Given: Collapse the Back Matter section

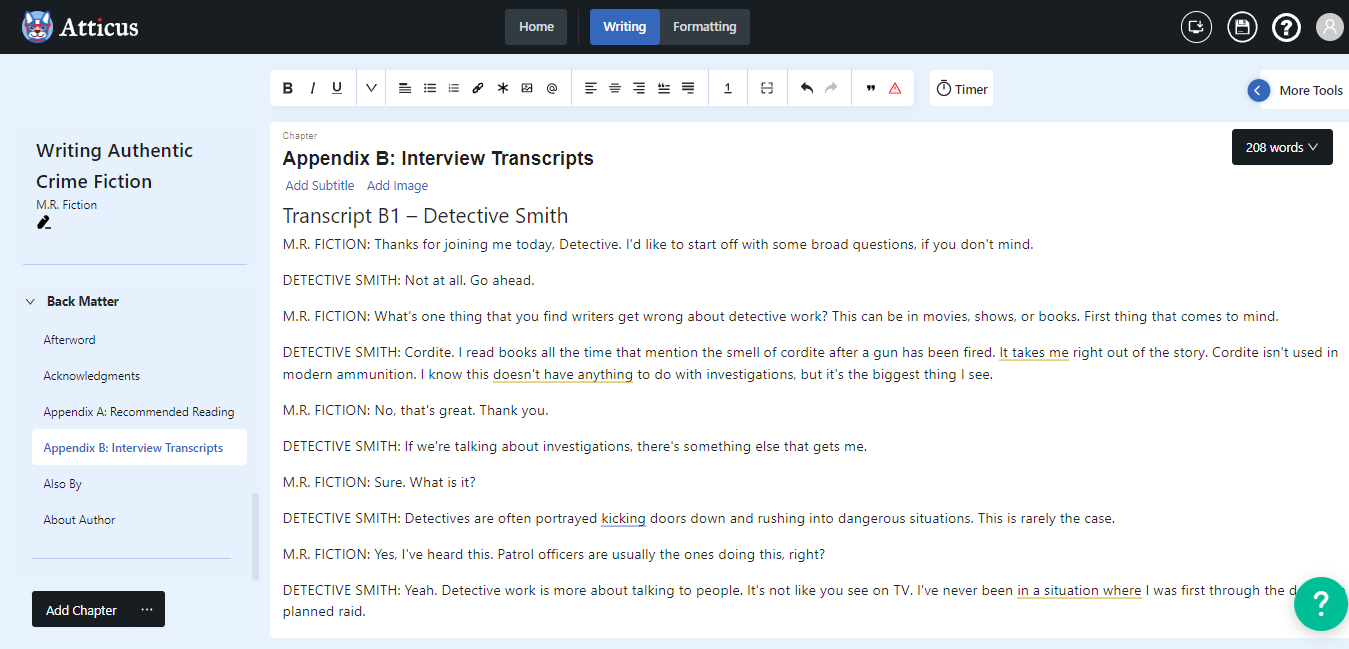Looking at the screenshot, I should (31, 301).
